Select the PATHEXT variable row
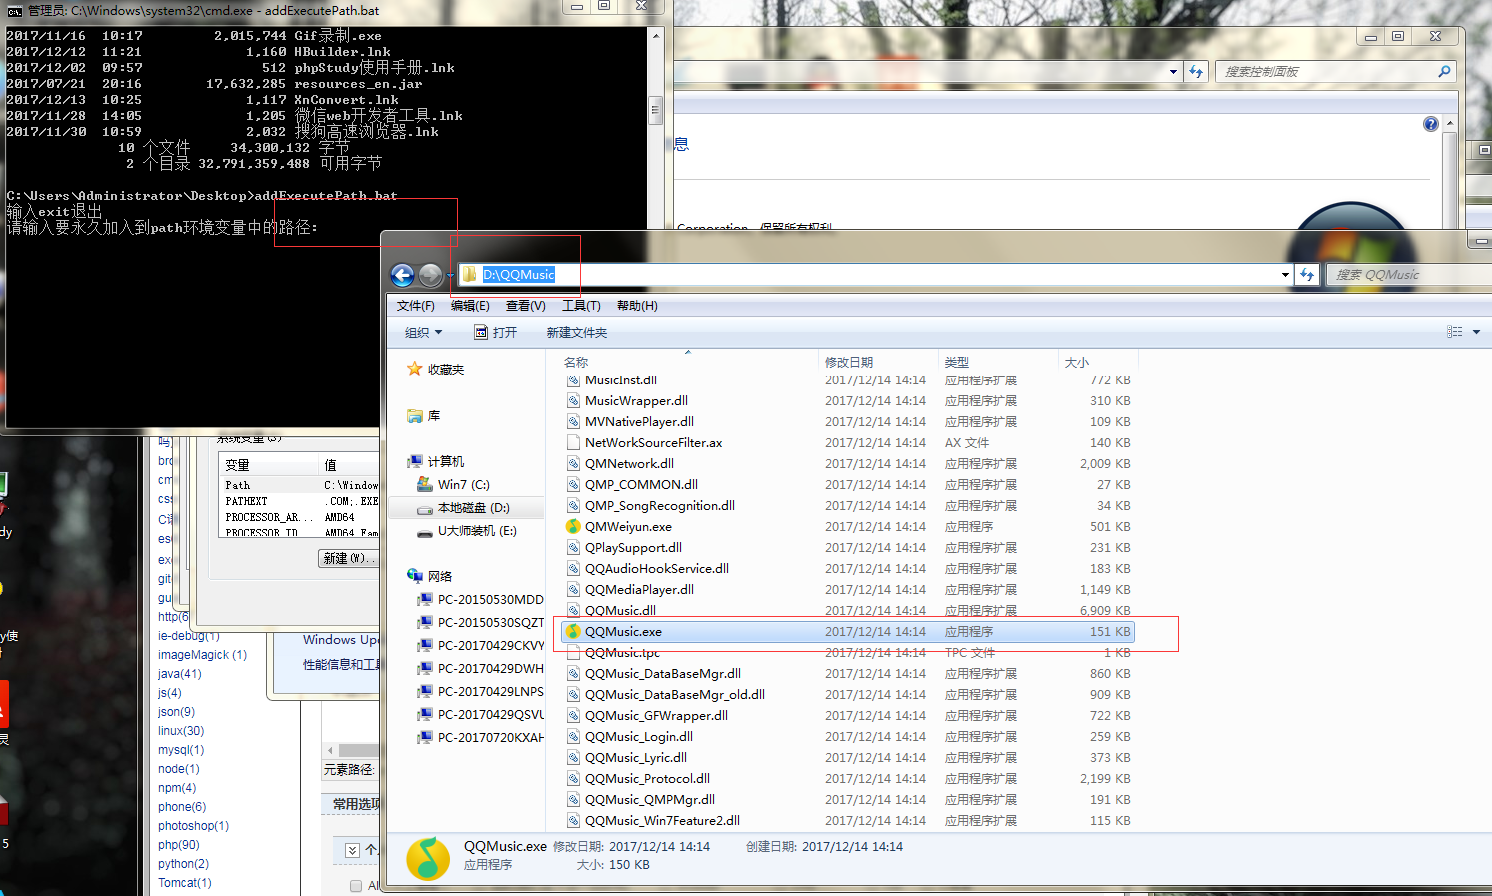1492x896 pixels. click(299, 501)
